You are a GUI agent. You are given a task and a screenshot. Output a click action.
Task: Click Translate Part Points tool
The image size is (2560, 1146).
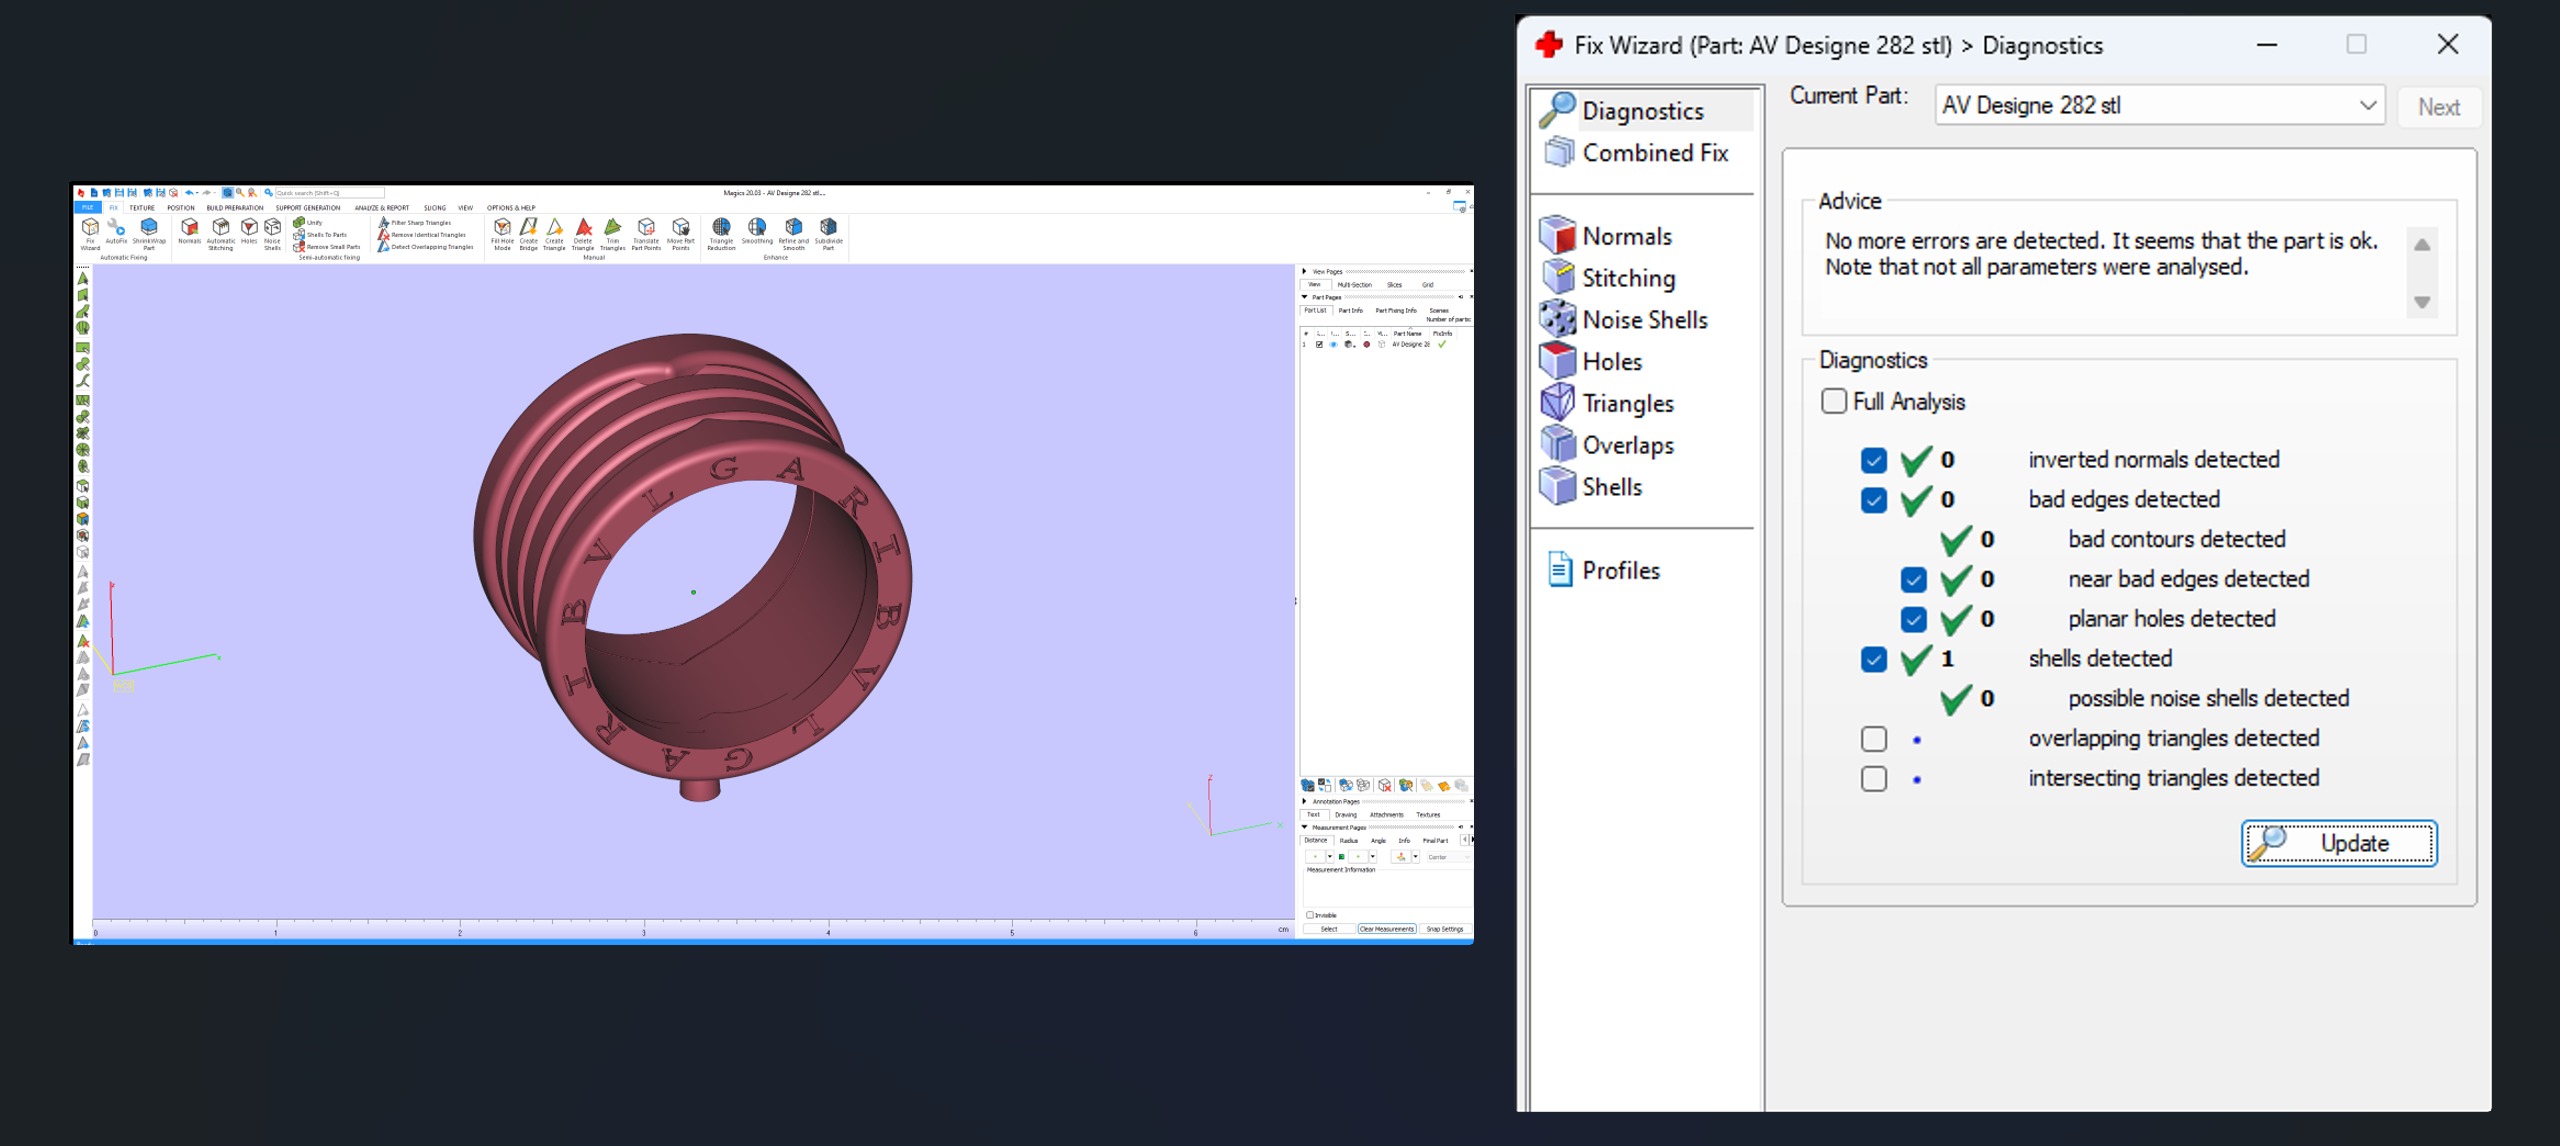coord(646,234)
